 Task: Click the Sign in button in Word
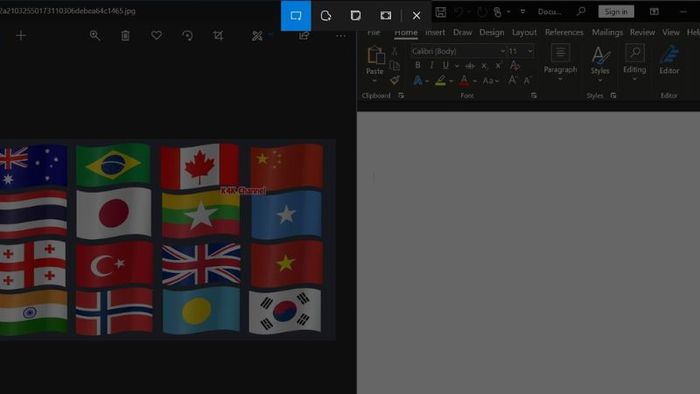(x=616, y=12)
